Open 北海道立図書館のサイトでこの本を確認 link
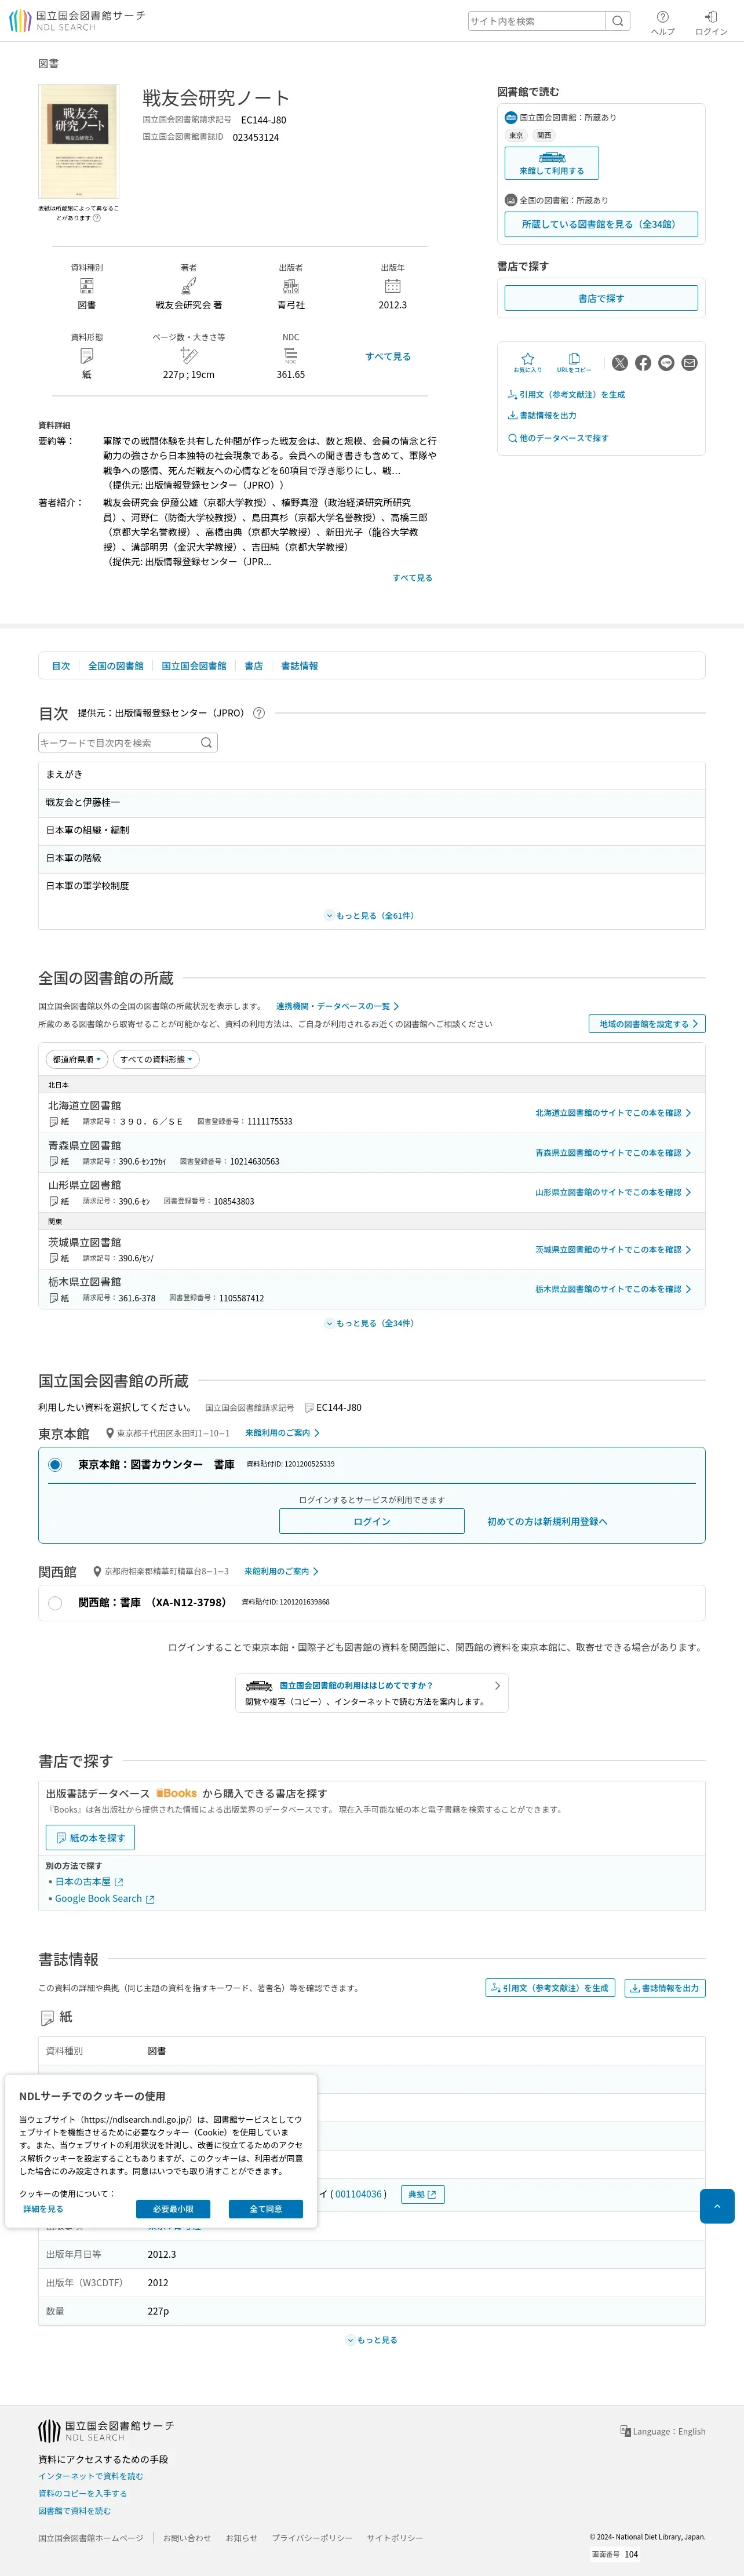Image resolution: width=744 pixels, height=2576 pixels. coord(613,1113)
